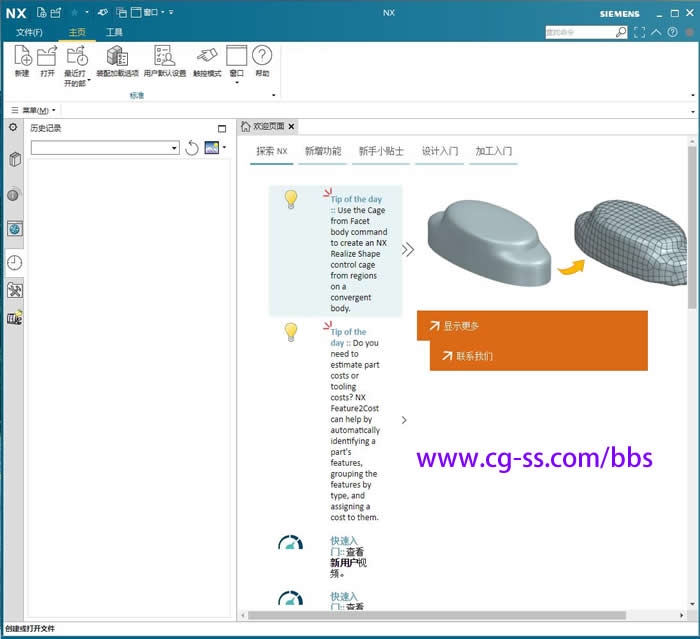The height and width of the screenshot is (639, 700).
Task: Open the 文件(F) menu
Action: coord(29,32)
